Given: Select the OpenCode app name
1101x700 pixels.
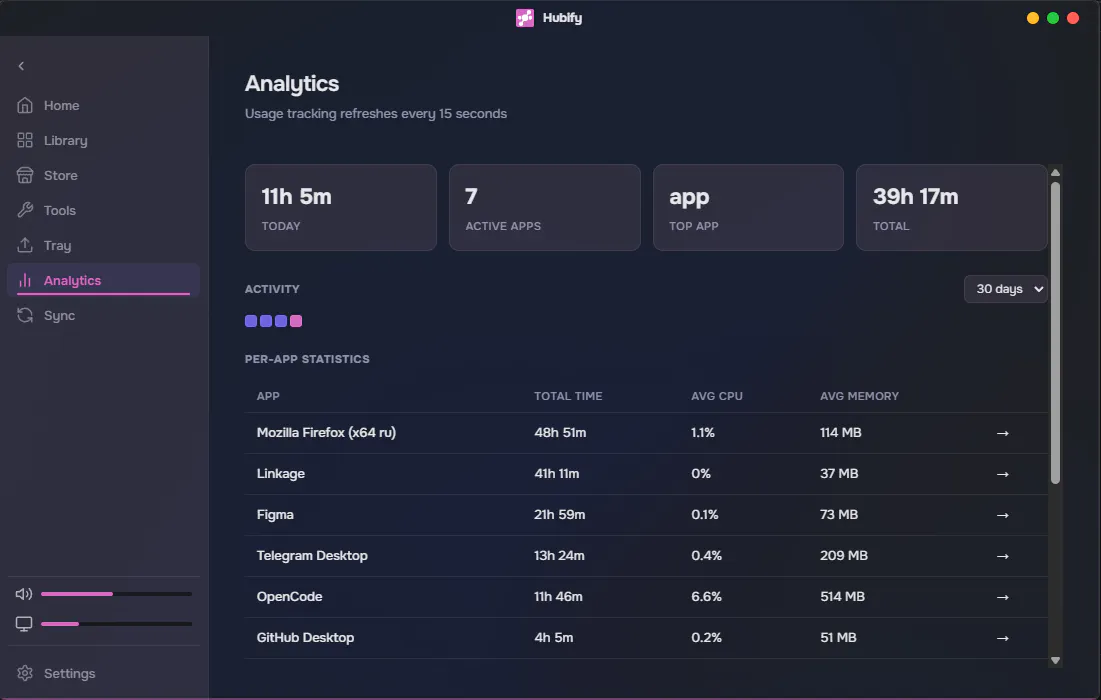Looking at the screenshot, I should coord(289,597).
